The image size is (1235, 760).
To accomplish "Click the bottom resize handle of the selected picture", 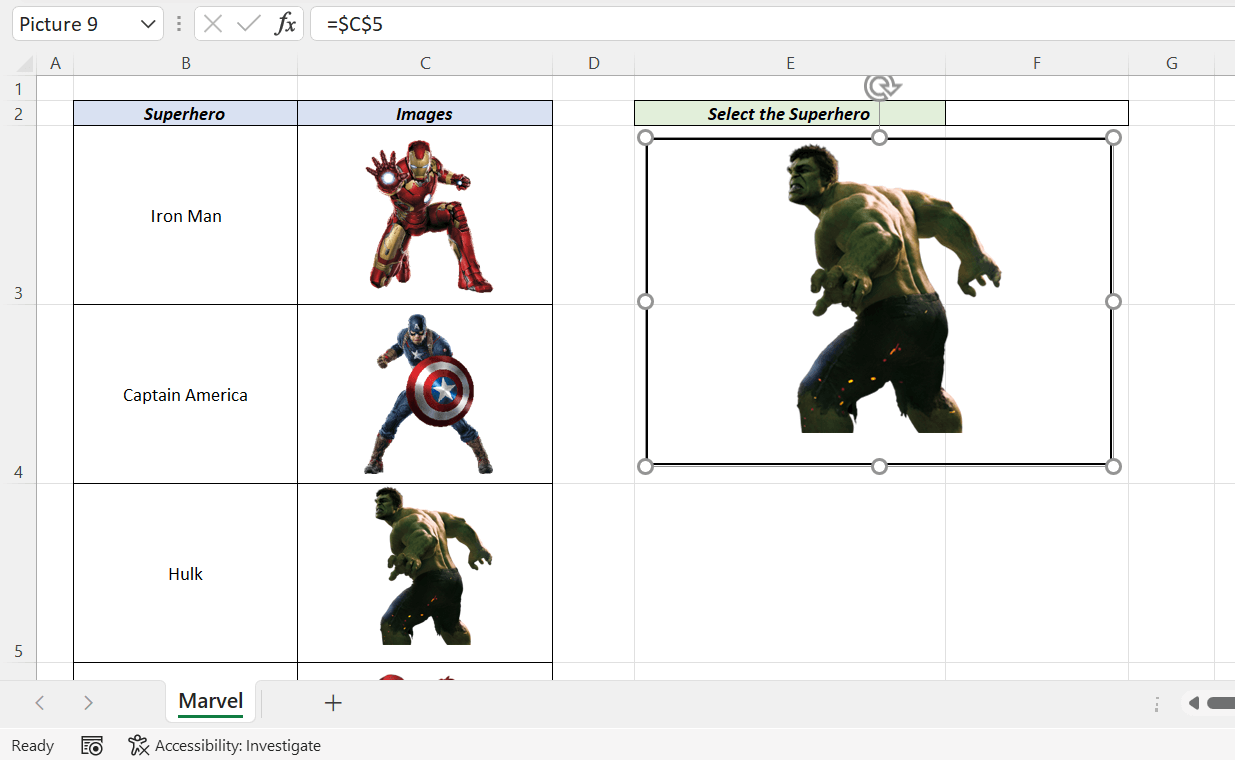I will (x=879, y=465).
